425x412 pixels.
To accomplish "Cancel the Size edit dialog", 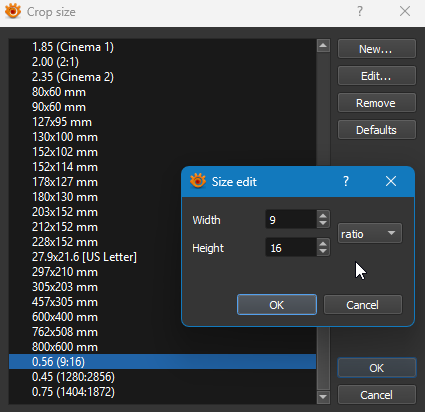I will click(363, 305).
